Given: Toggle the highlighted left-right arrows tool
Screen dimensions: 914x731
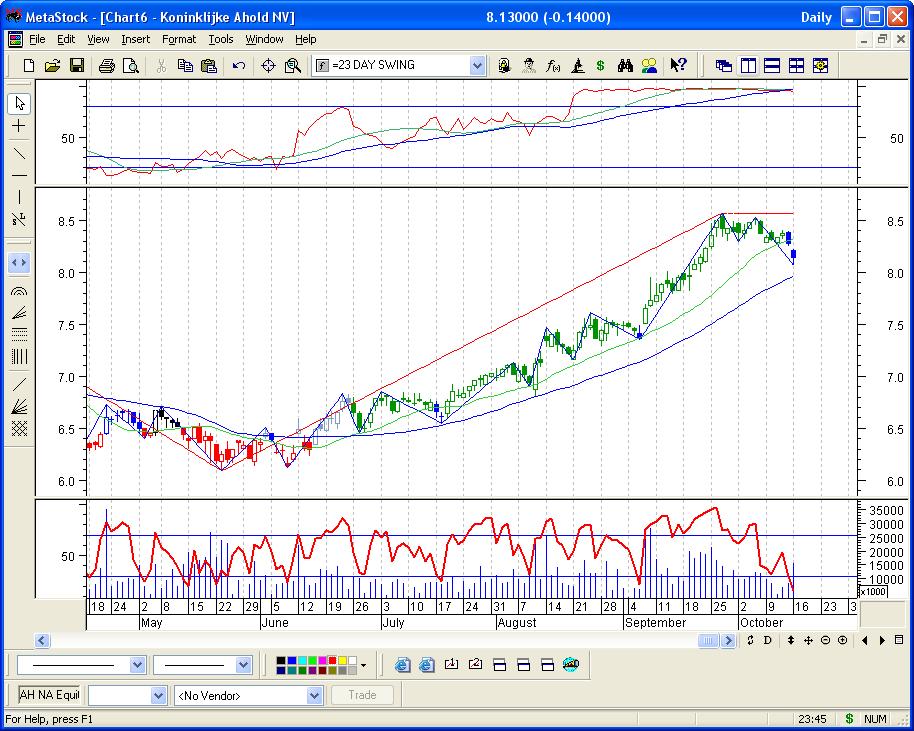Looking at the screenshot, I should [x=19, y=263].
